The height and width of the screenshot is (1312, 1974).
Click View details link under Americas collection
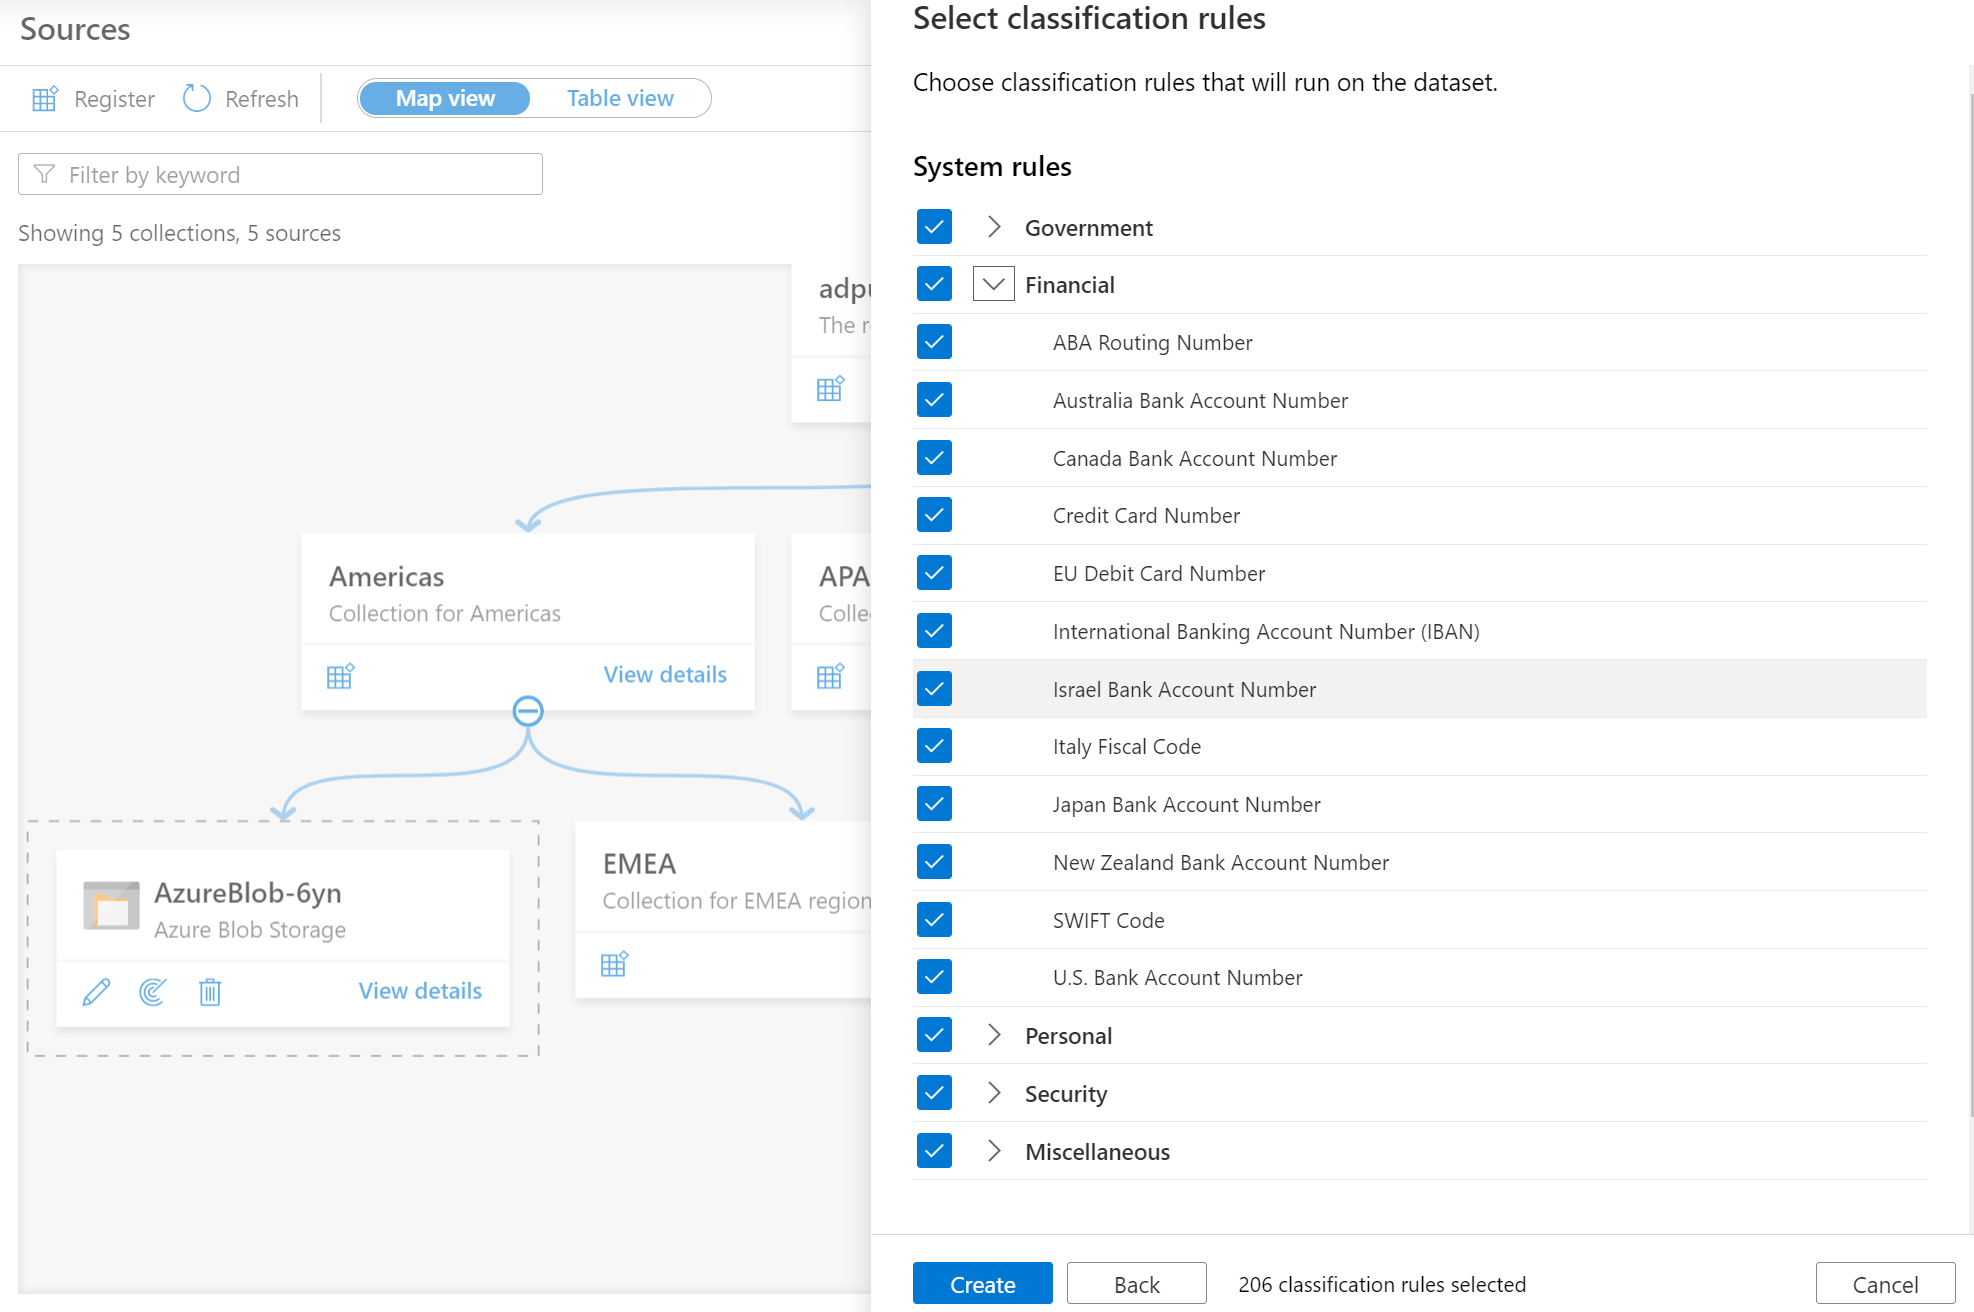[x=665, y=675]
